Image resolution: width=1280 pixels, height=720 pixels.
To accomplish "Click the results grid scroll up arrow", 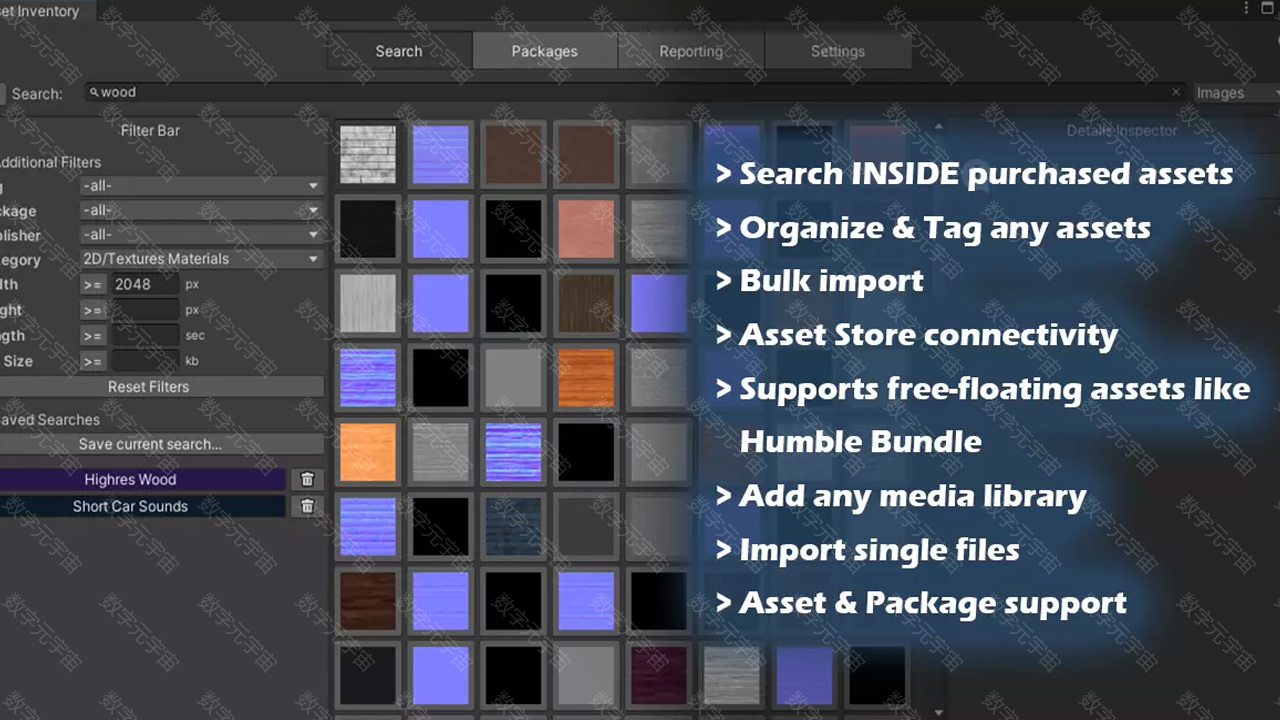I will 938,127.
